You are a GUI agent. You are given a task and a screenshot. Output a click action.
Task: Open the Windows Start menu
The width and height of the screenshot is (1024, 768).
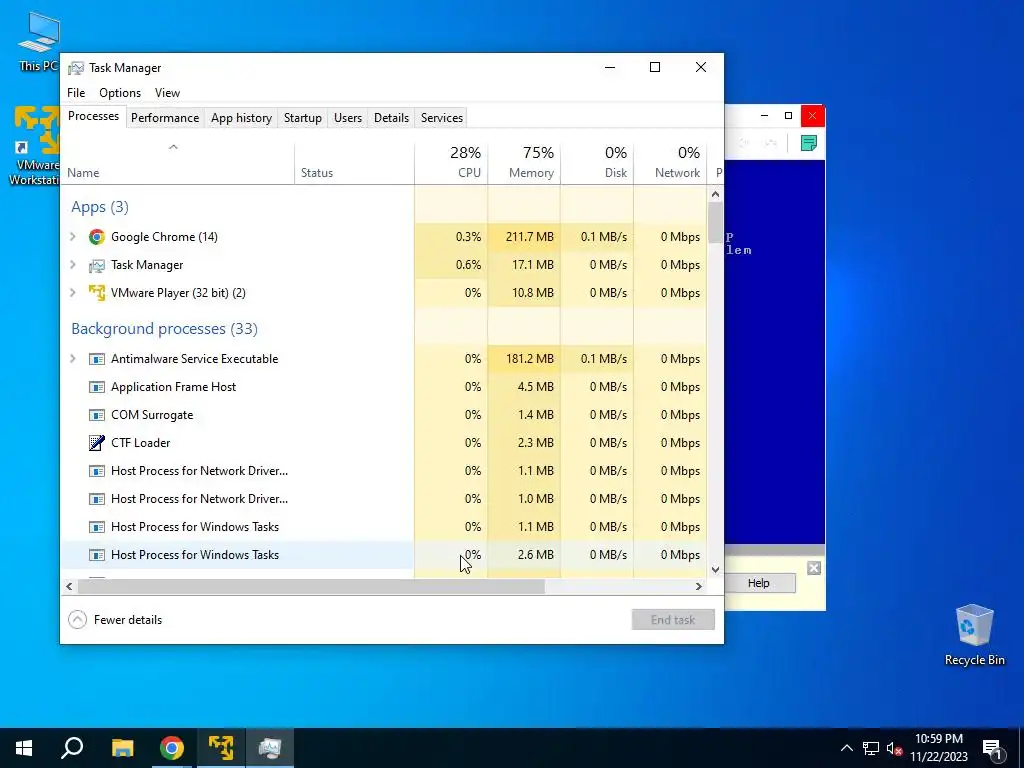24,748
